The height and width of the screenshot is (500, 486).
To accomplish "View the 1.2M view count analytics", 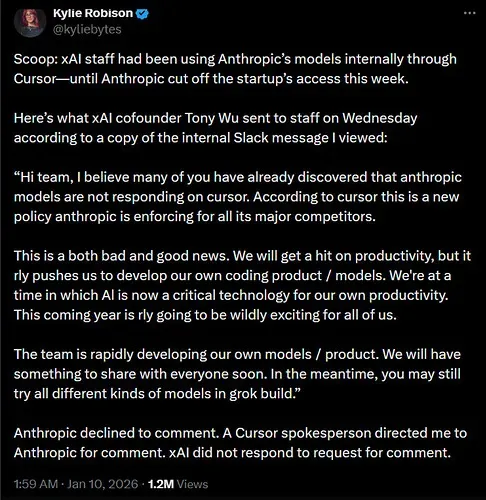I will 161,484.
